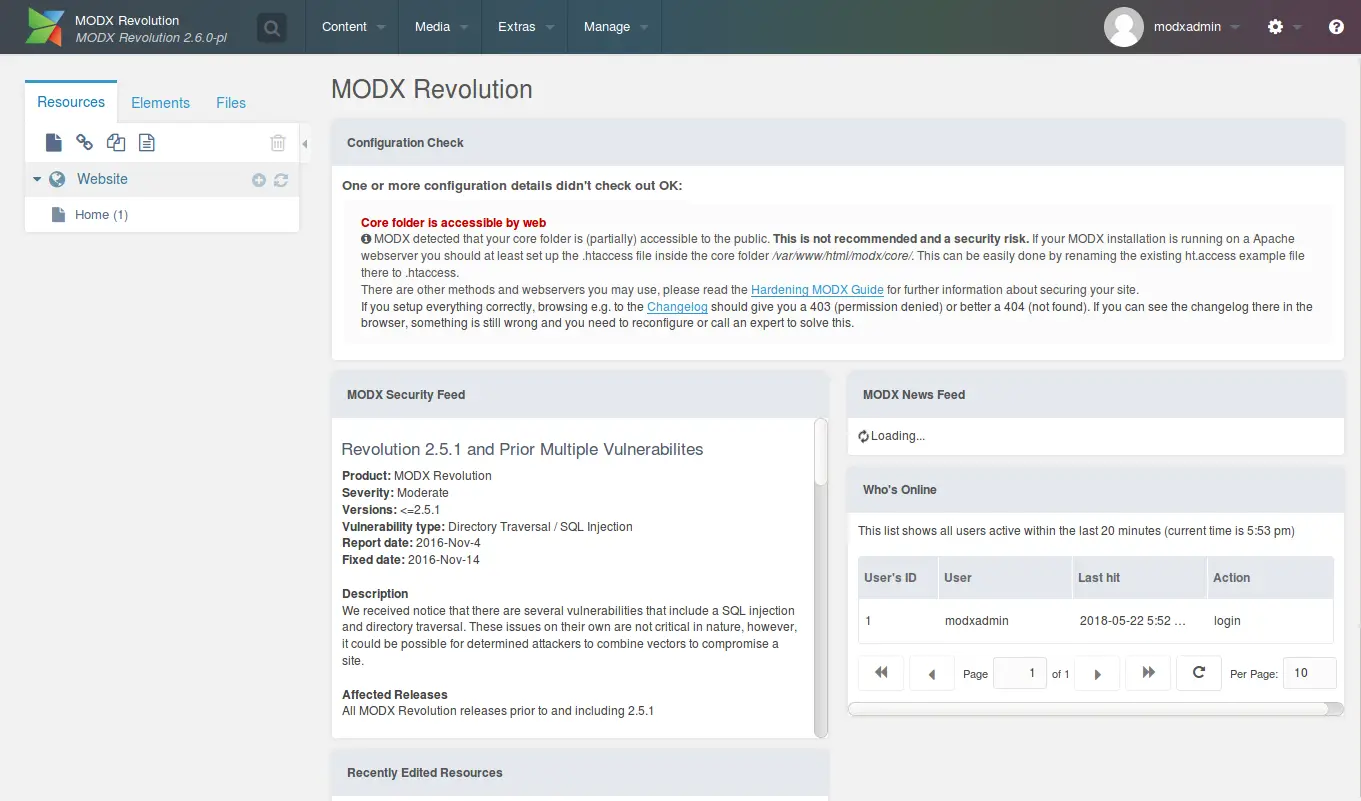This screenshot has height=801, width=1361.
Task: Click the Home resource page icon
Action: click(57, 214)
